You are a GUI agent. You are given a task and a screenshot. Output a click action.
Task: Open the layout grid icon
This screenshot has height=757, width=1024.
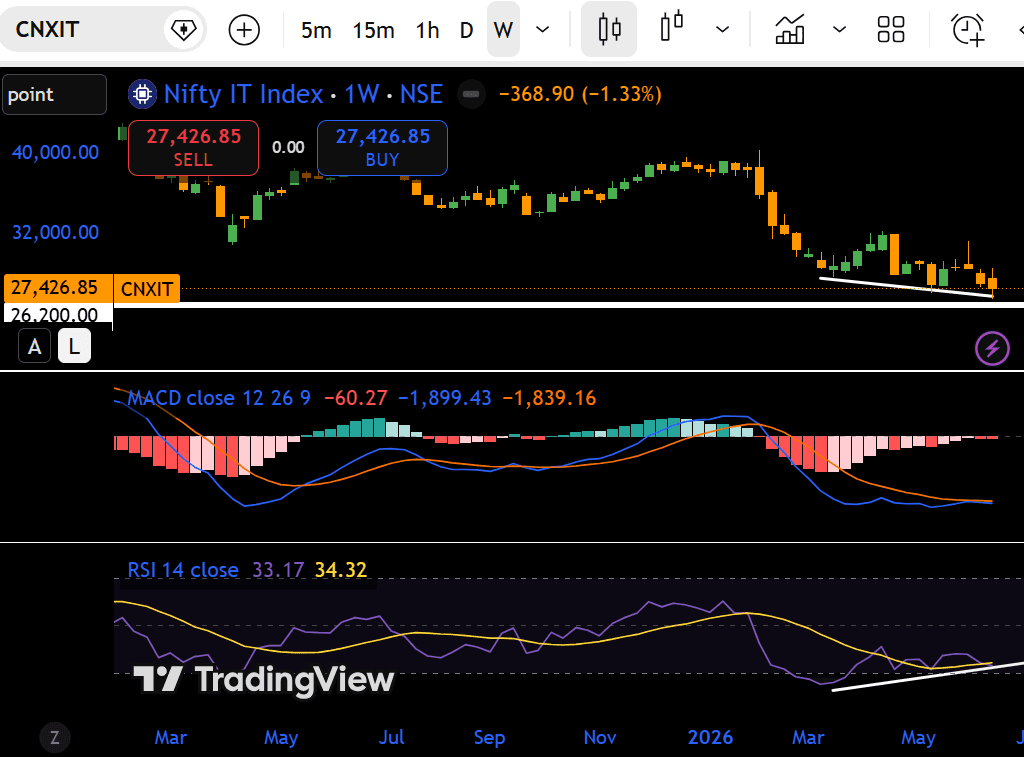pos(891,29)
